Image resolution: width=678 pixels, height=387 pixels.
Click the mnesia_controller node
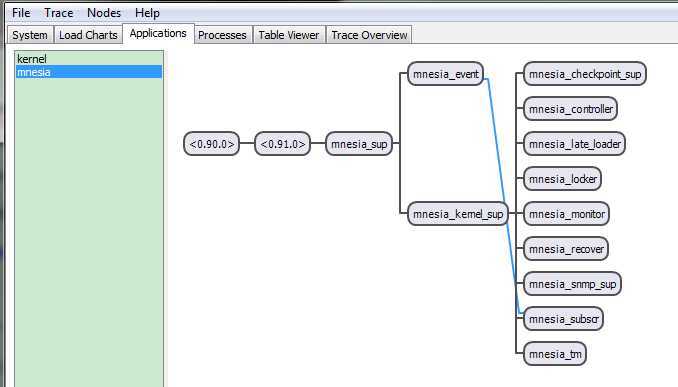pyautogui.click(x=570, y=109)
